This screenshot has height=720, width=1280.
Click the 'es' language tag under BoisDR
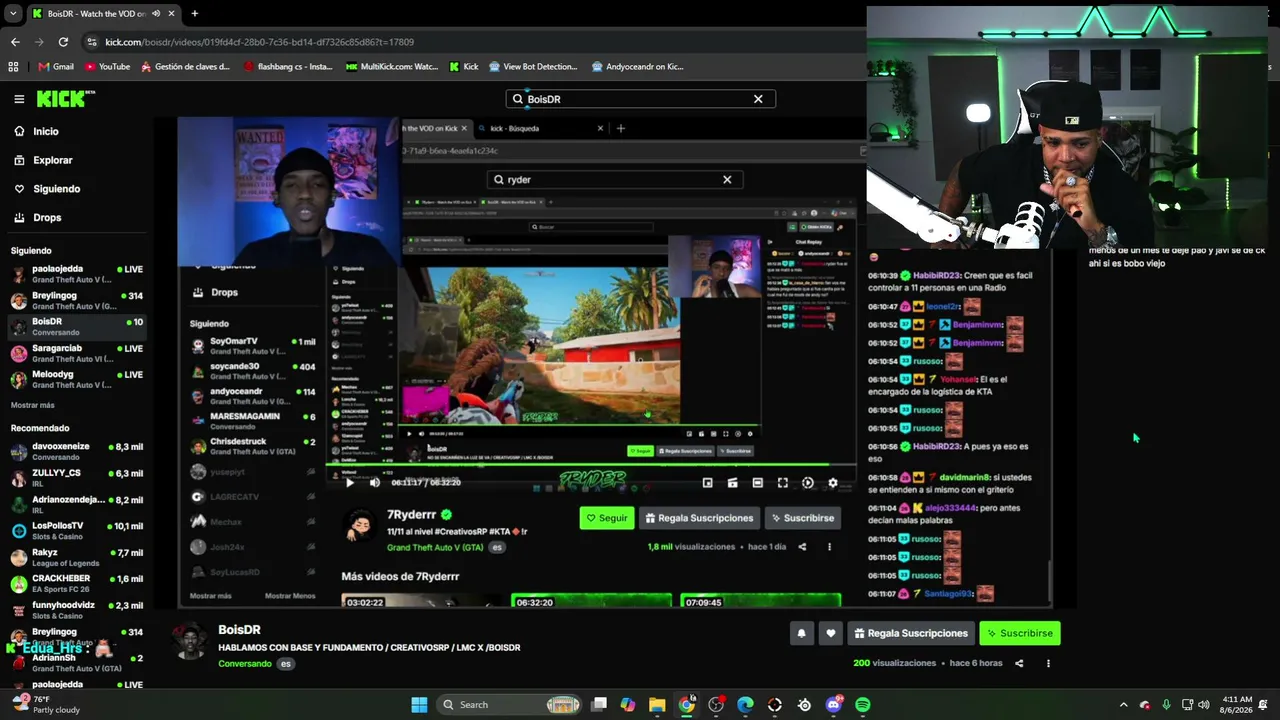(285, 664)
